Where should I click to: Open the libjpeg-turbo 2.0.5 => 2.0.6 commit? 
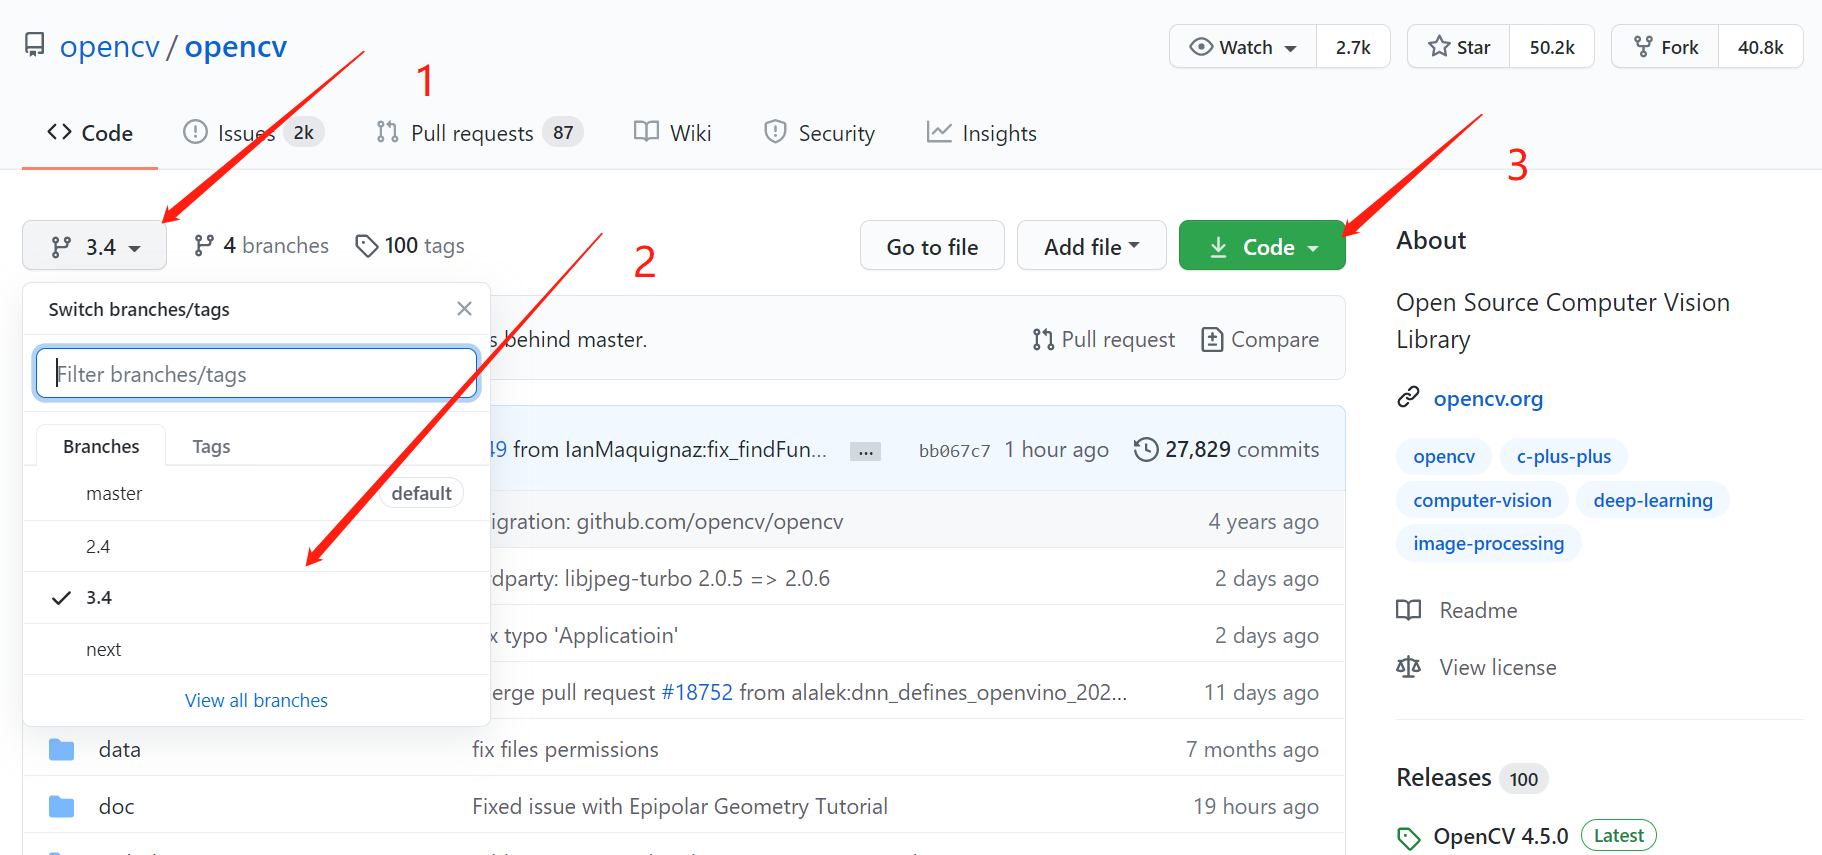[x=661, y=579]
